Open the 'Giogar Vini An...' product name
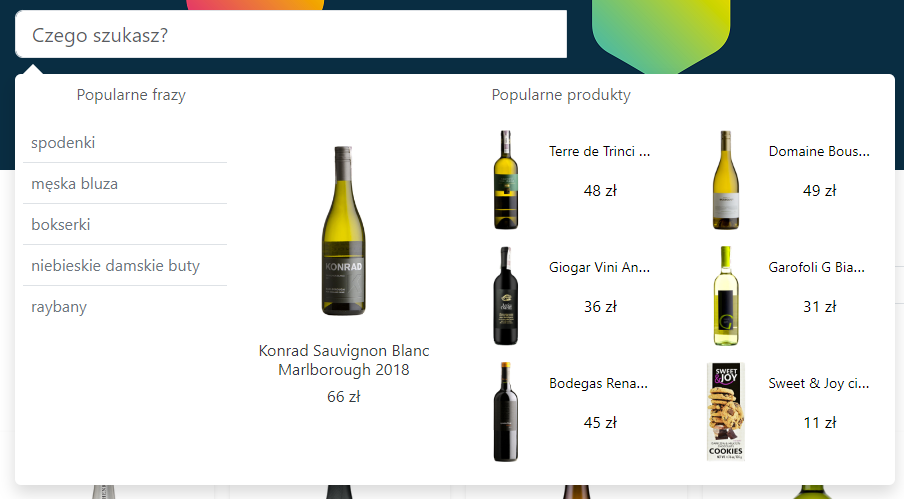904x499 pixels. coord(600,267)
